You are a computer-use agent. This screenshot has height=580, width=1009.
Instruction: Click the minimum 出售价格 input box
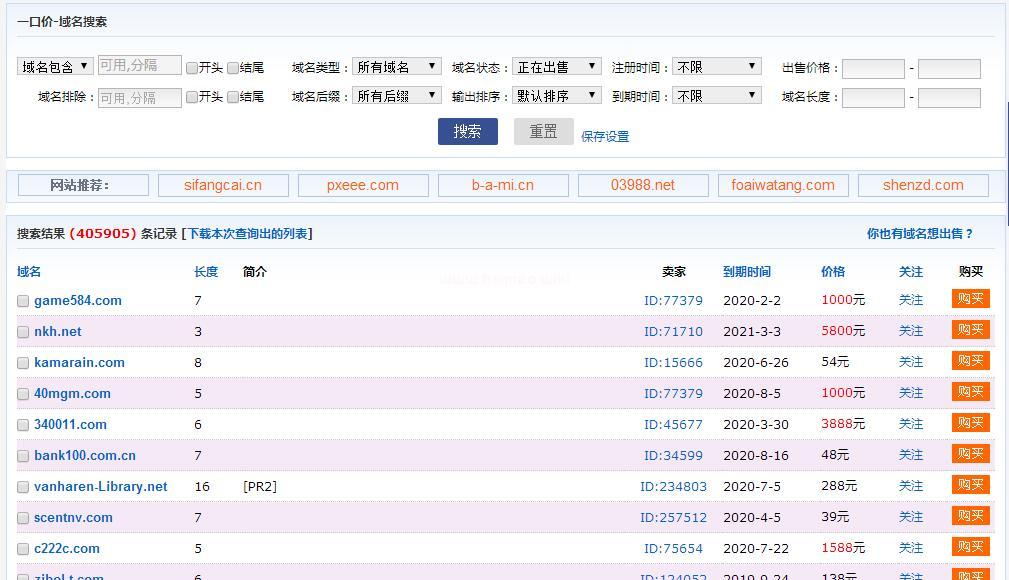[872, 68]
